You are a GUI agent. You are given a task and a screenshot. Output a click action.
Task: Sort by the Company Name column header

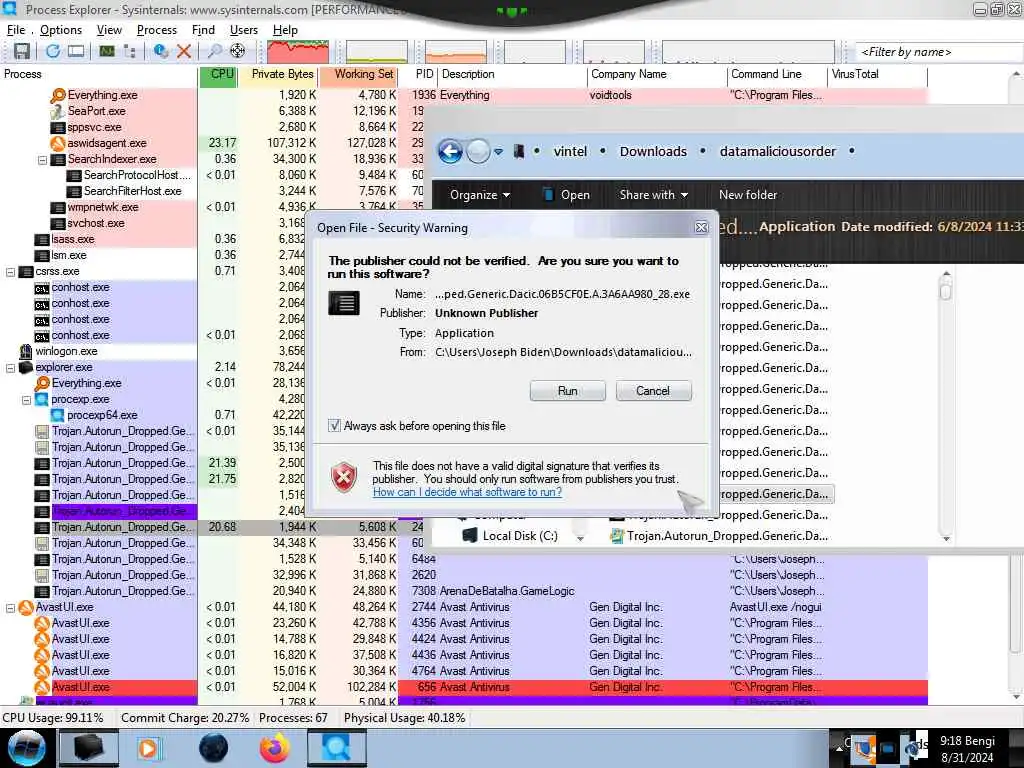pos(657,74)
